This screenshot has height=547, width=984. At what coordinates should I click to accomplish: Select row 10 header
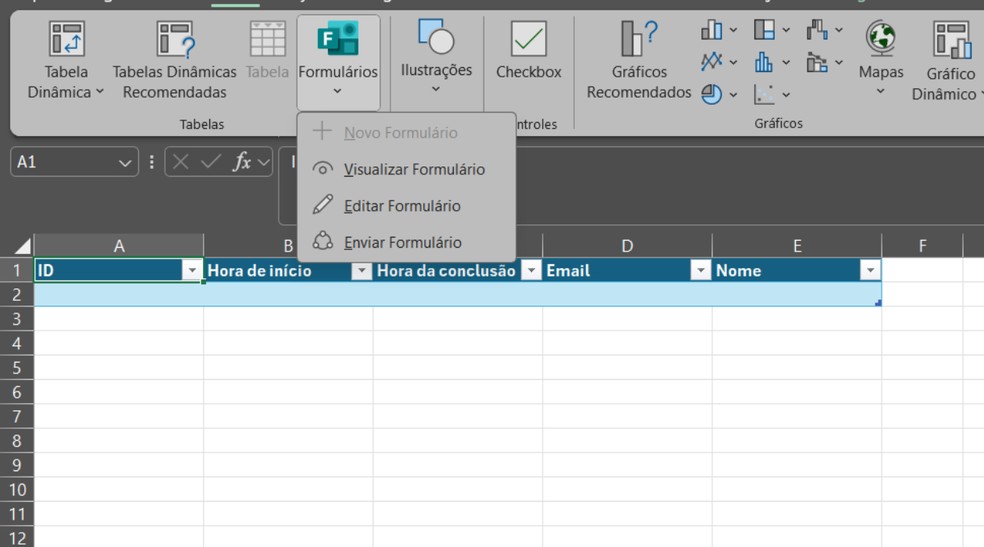point(17,490)
